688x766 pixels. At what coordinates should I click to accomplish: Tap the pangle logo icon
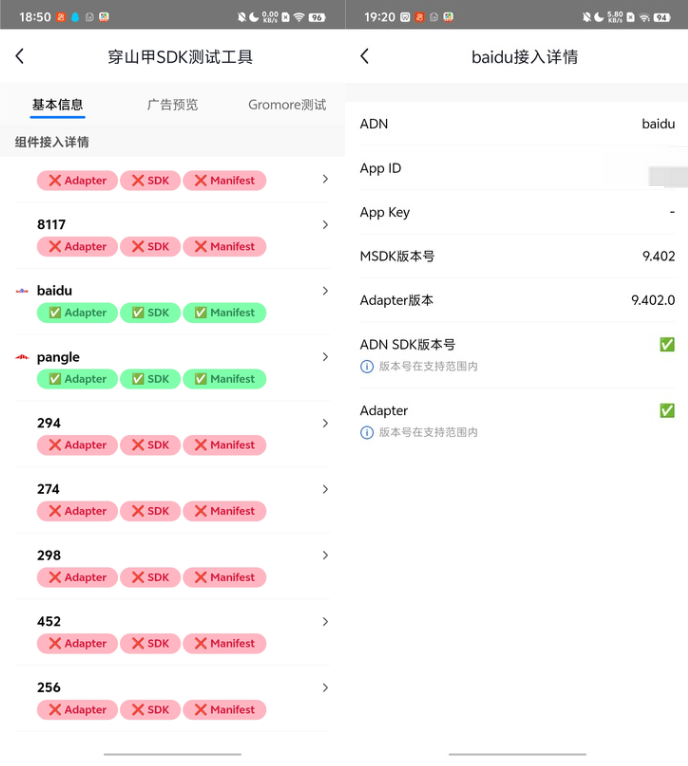tap(22, 357)
